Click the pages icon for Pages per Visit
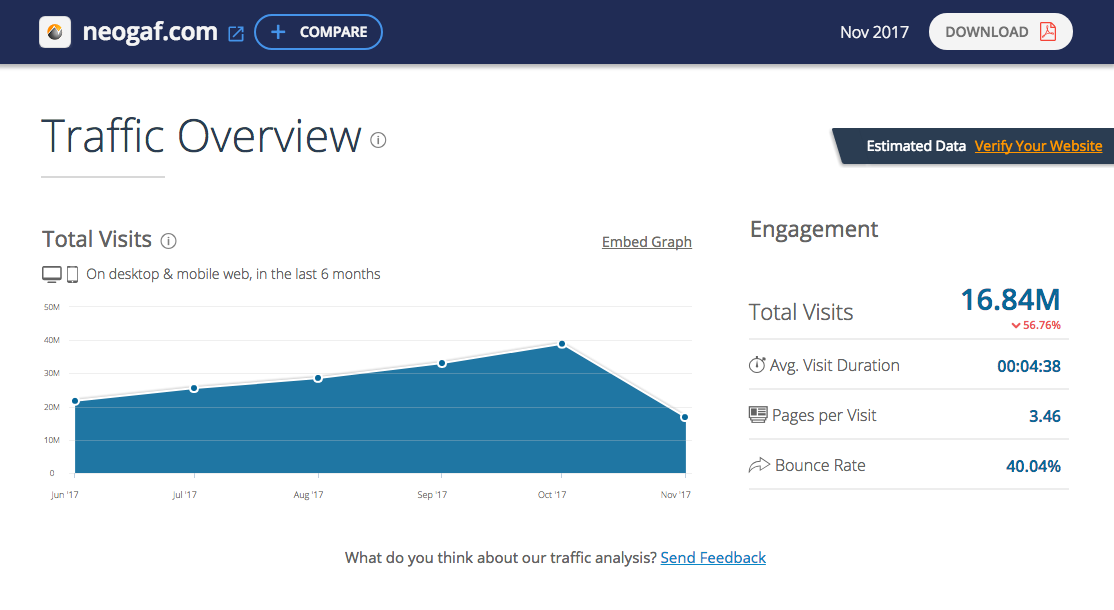Image resolution: width=1114 pixels, height=610 pixels. coord(758,415)
